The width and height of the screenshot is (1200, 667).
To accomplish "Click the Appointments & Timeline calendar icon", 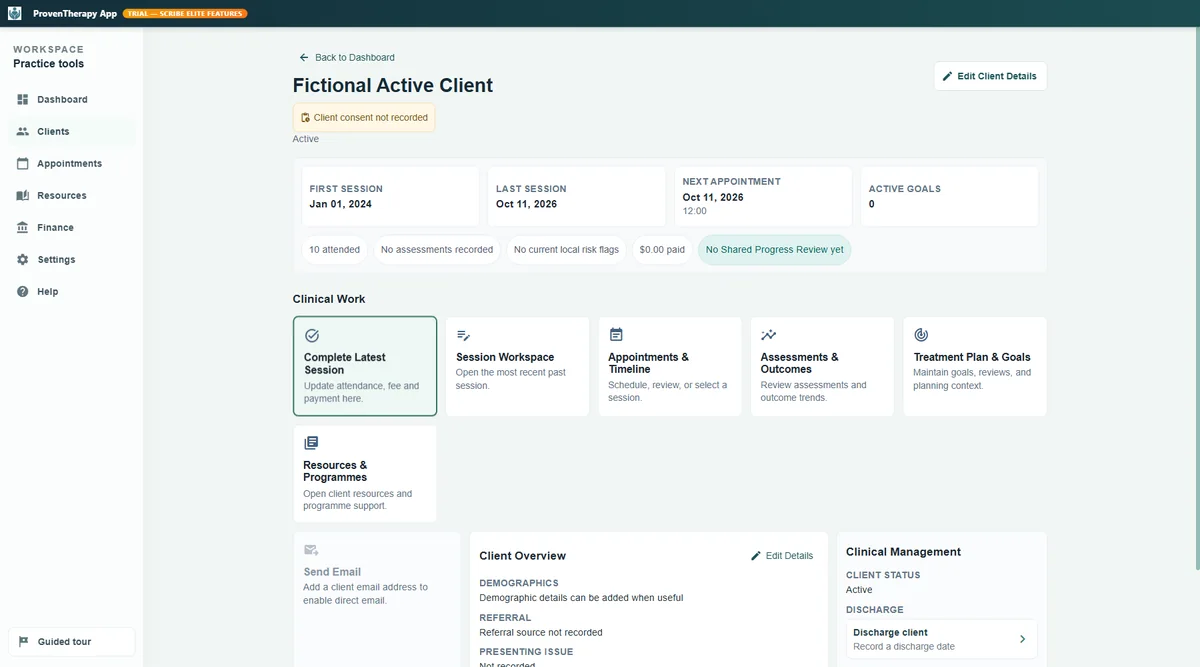I will (616, 335).
